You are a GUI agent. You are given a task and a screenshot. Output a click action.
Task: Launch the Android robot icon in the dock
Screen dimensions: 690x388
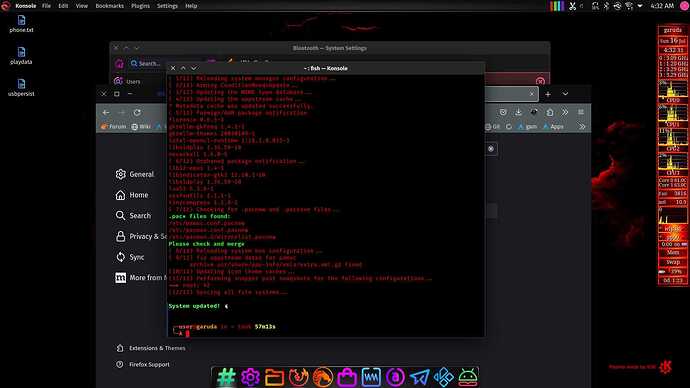[468, 377]
